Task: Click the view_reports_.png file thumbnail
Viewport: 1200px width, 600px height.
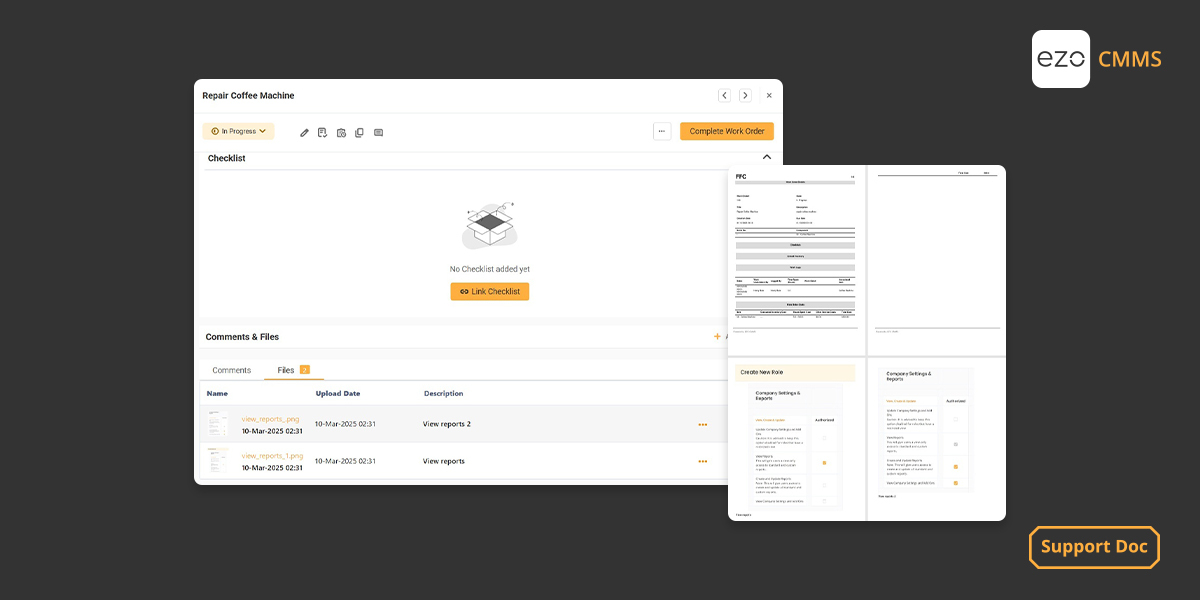Action: (218, 424)
